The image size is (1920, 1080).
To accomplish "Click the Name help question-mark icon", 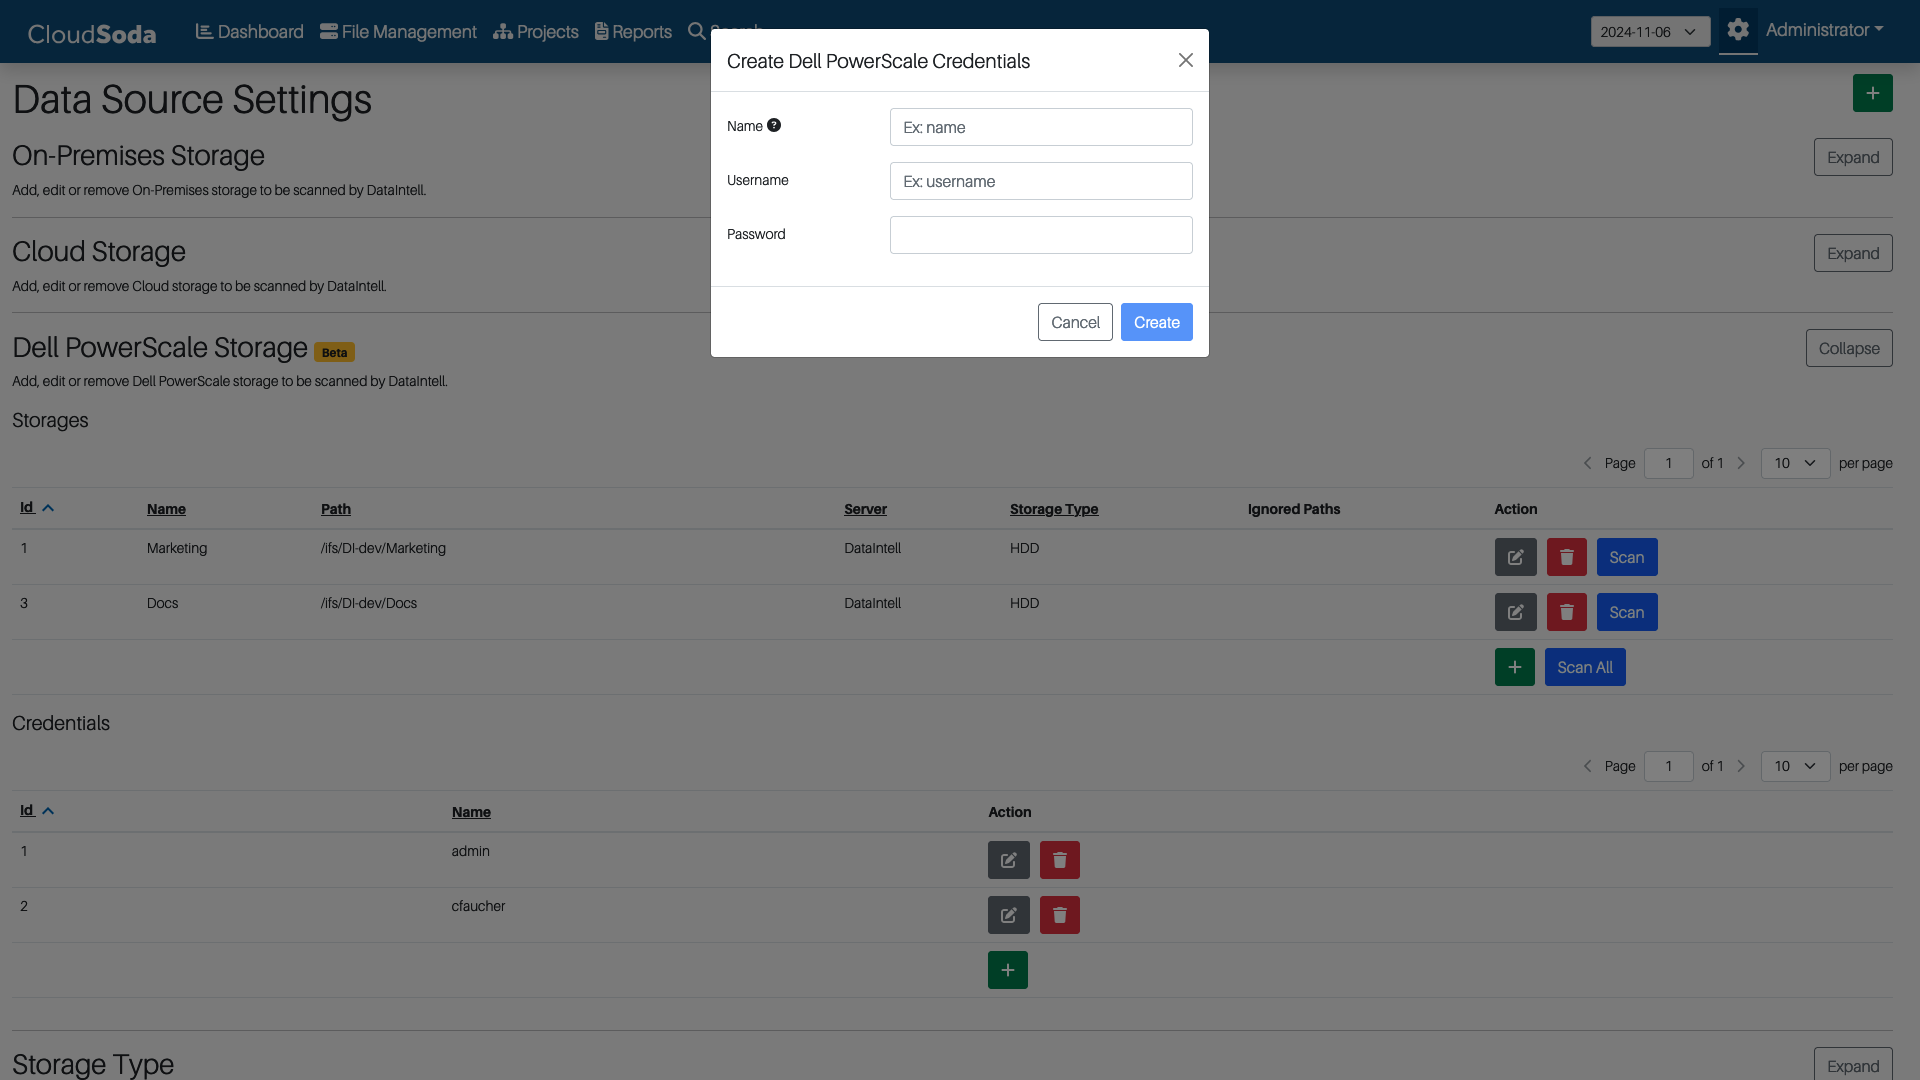I will click(774, 125).
